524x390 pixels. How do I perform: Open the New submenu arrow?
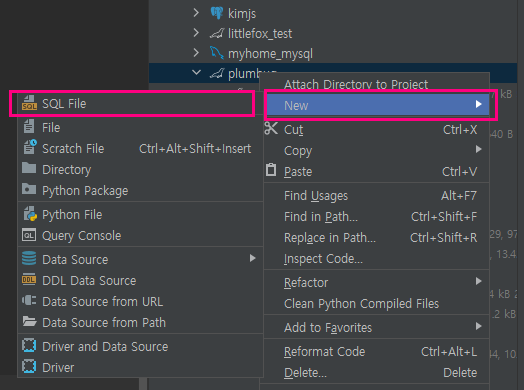tap(478, 104)
